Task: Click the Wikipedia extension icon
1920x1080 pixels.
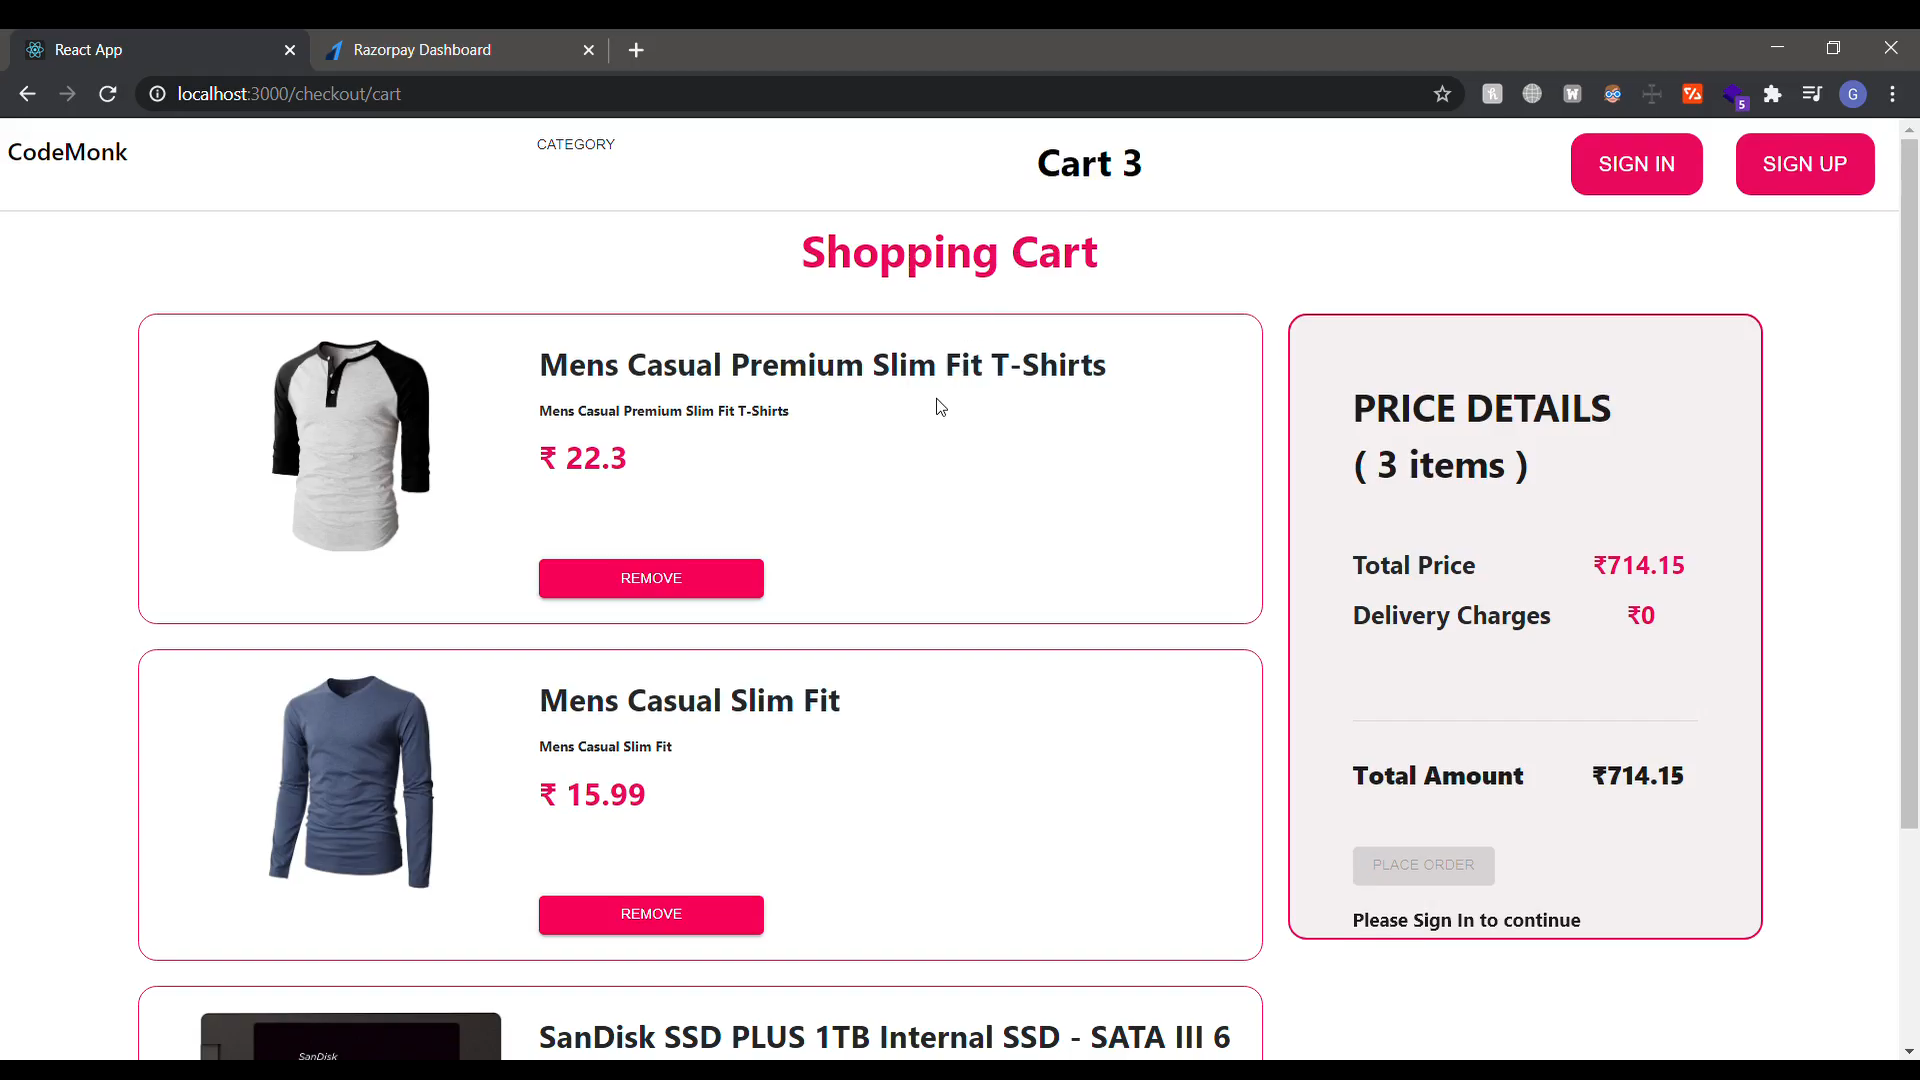Action: point(1572,94)
